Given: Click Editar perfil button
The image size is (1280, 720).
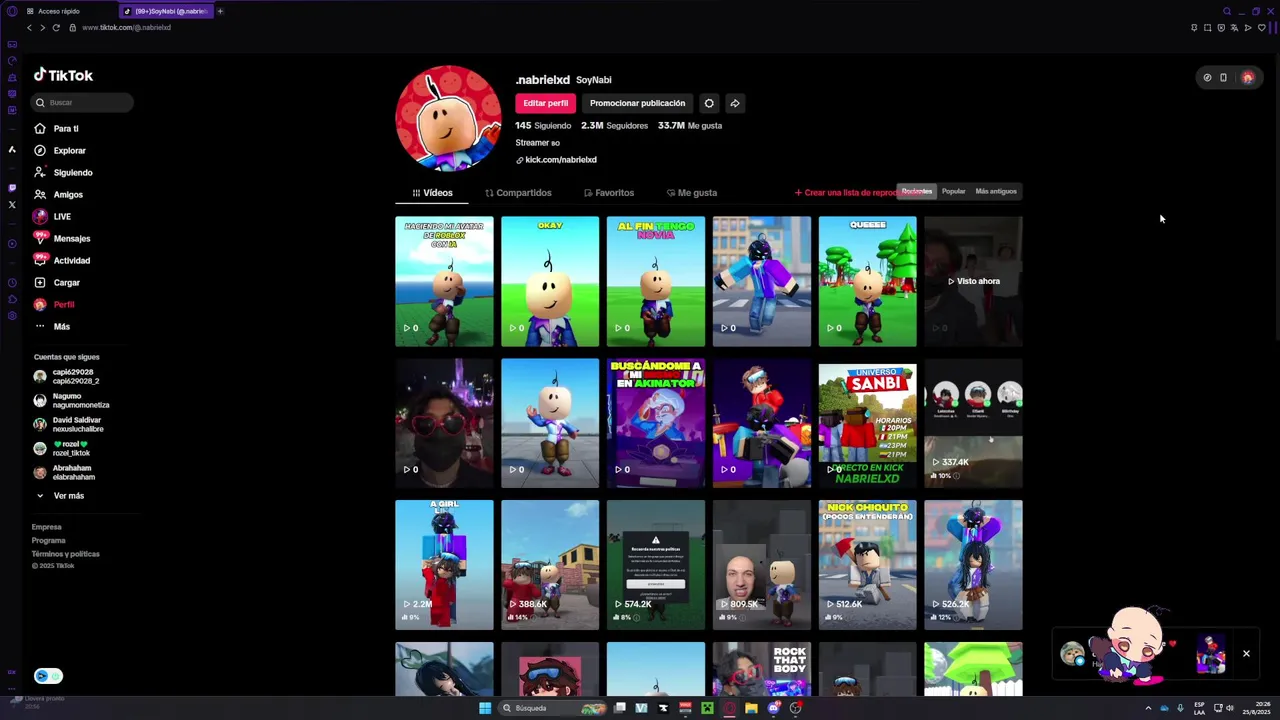Looking at the screenshot, I should click(x=545, y=103).
